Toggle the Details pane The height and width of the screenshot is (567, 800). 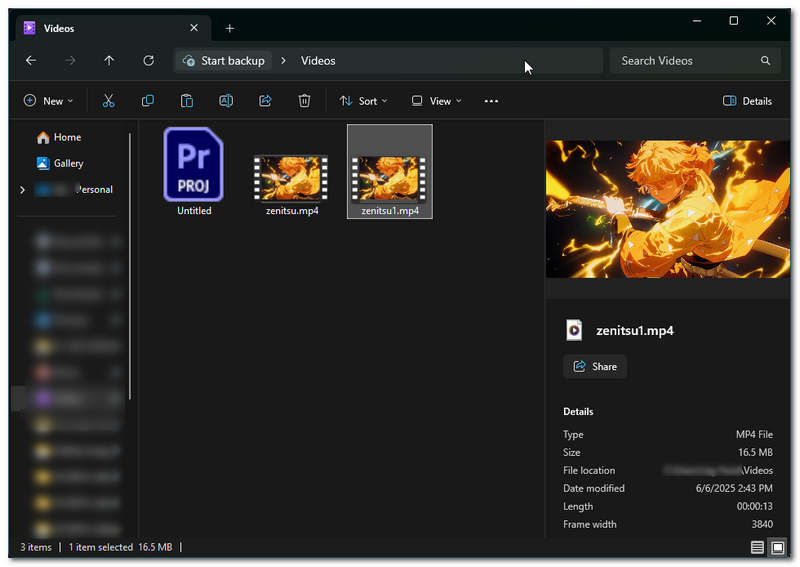coord(747,101)
